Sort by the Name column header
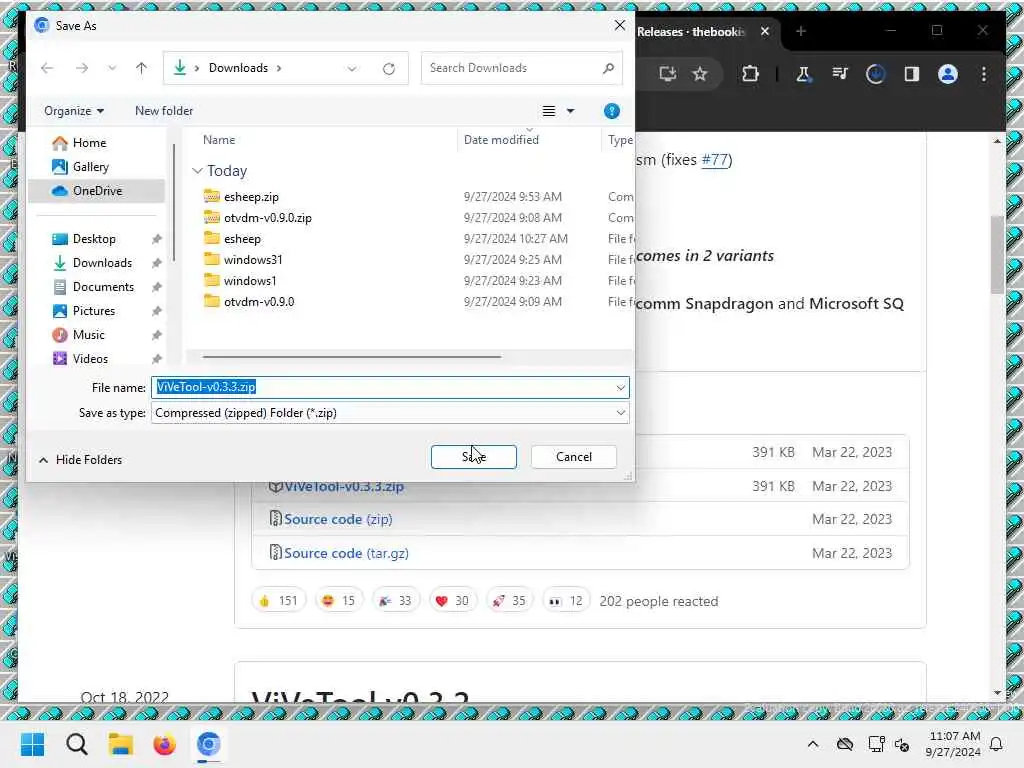The width and height of the screenshot is (1024, 768). (x=219, y=140)
